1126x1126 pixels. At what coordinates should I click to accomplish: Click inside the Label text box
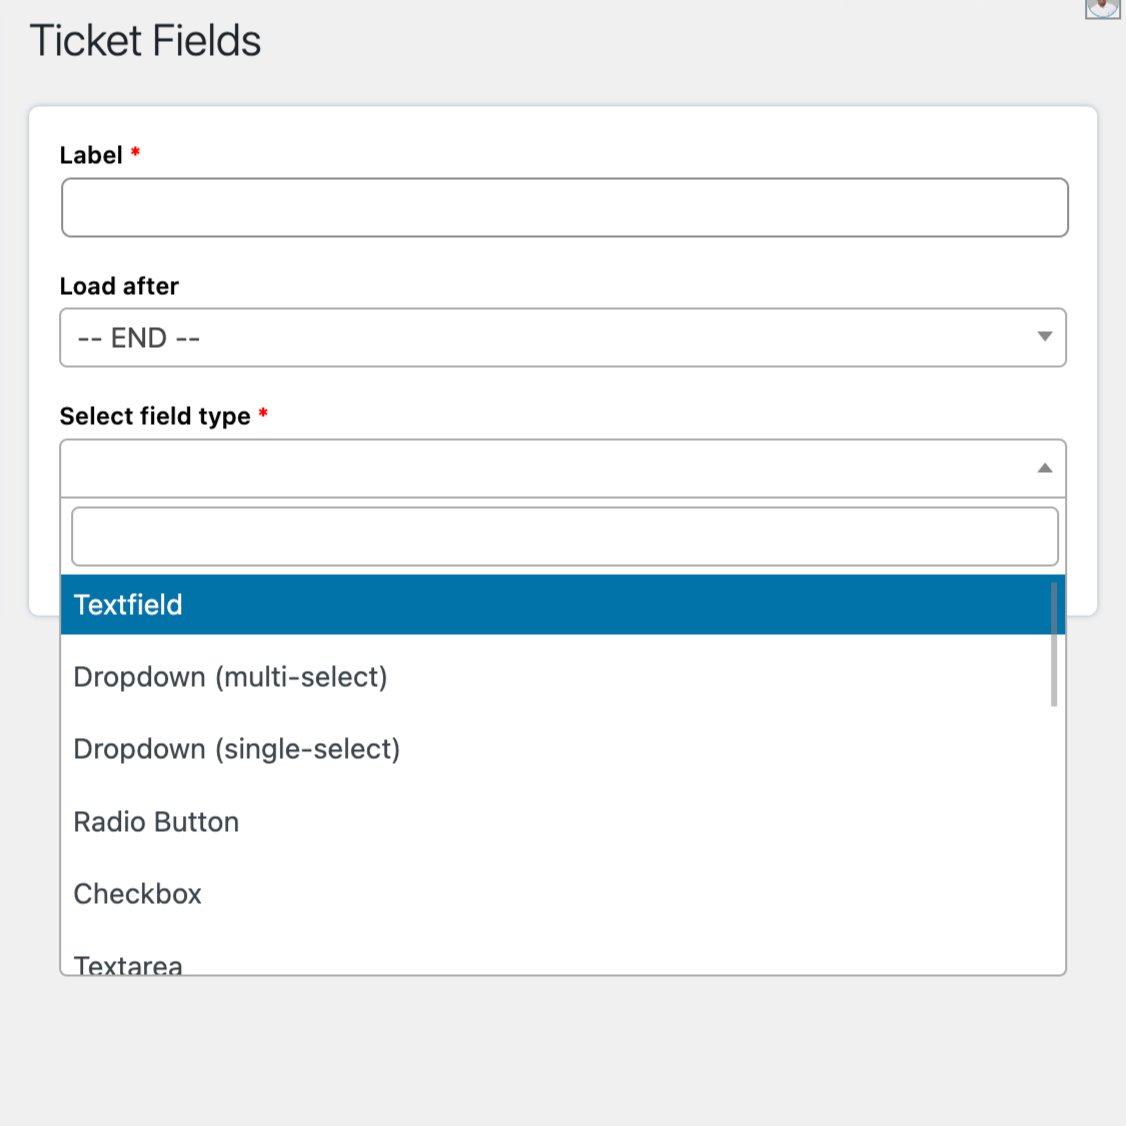(x=564, y=208)
